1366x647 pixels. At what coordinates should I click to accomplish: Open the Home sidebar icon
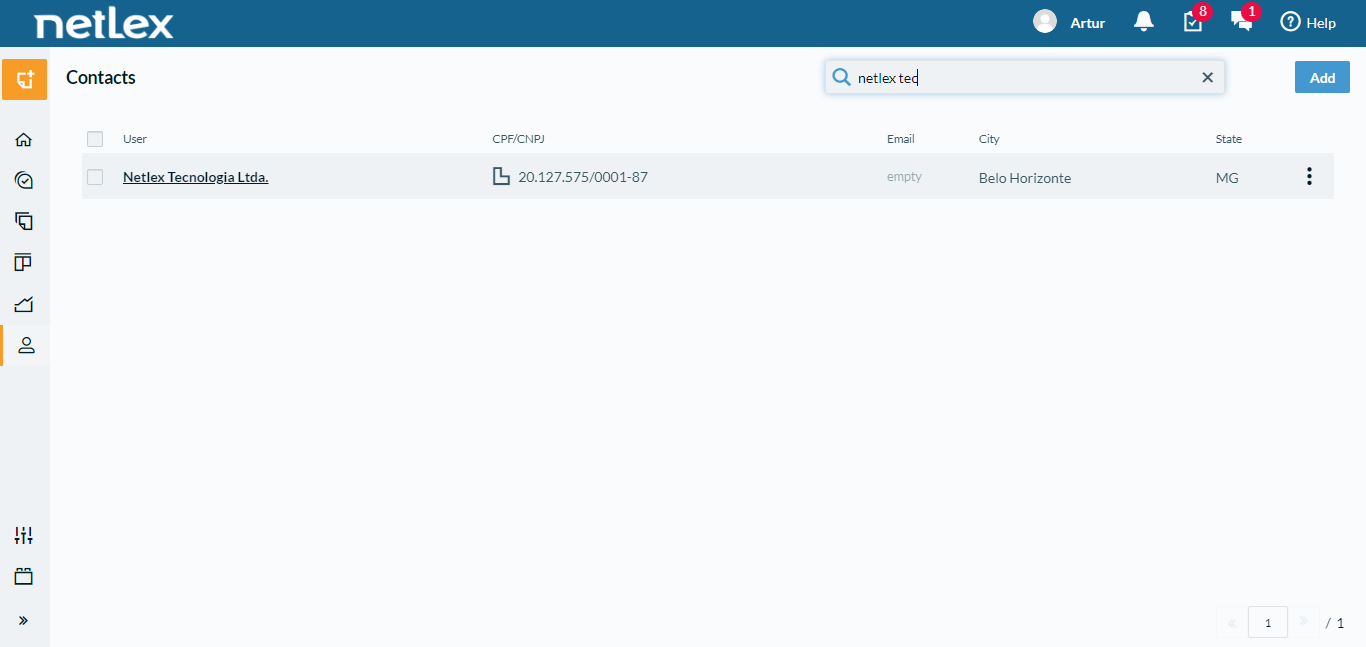coord(24,139)
